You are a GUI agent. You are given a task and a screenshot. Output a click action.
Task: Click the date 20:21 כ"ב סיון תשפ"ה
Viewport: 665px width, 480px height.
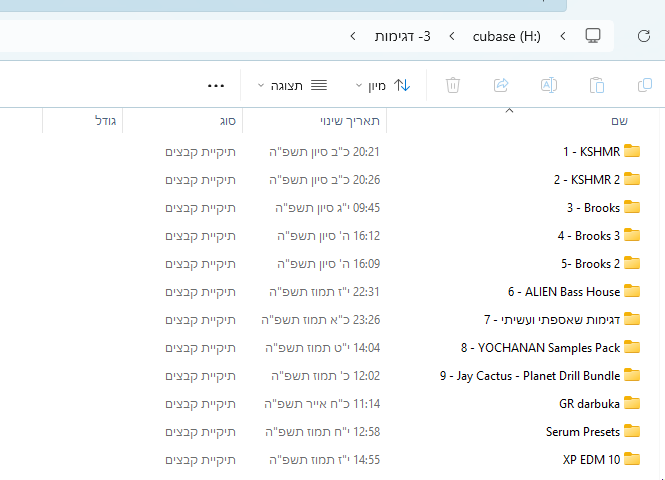coord(324,151)
